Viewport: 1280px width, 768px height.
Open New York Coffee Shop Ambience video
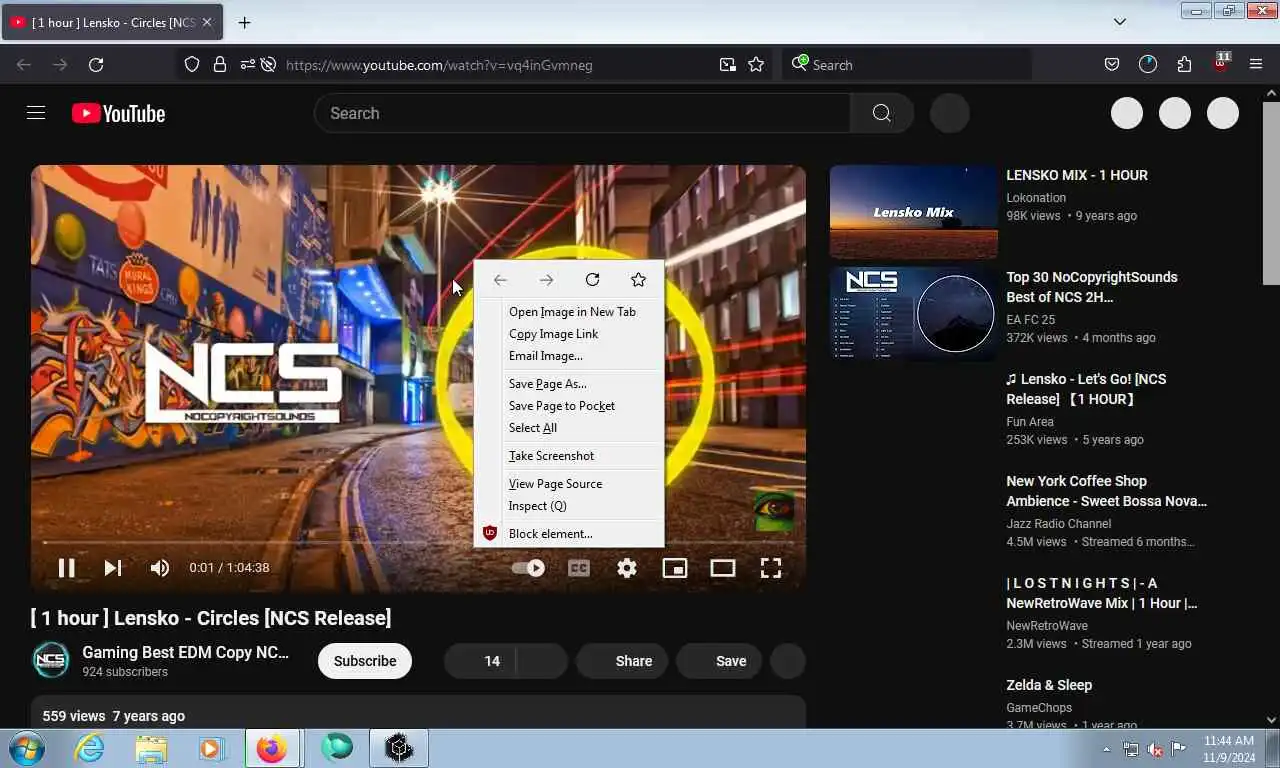click(1106, 491)
